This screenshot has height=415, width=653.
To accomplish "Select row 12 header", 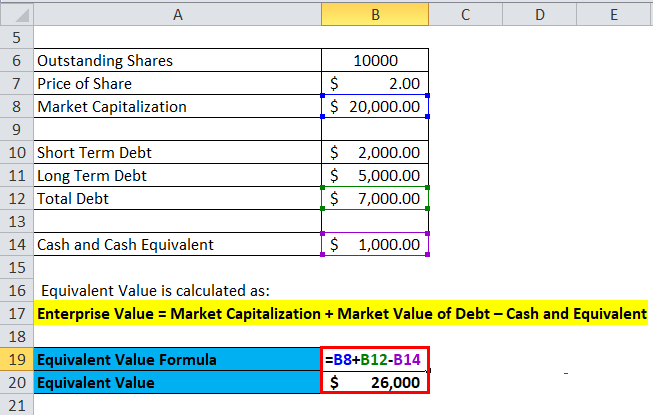I will (x=17, y=199).
